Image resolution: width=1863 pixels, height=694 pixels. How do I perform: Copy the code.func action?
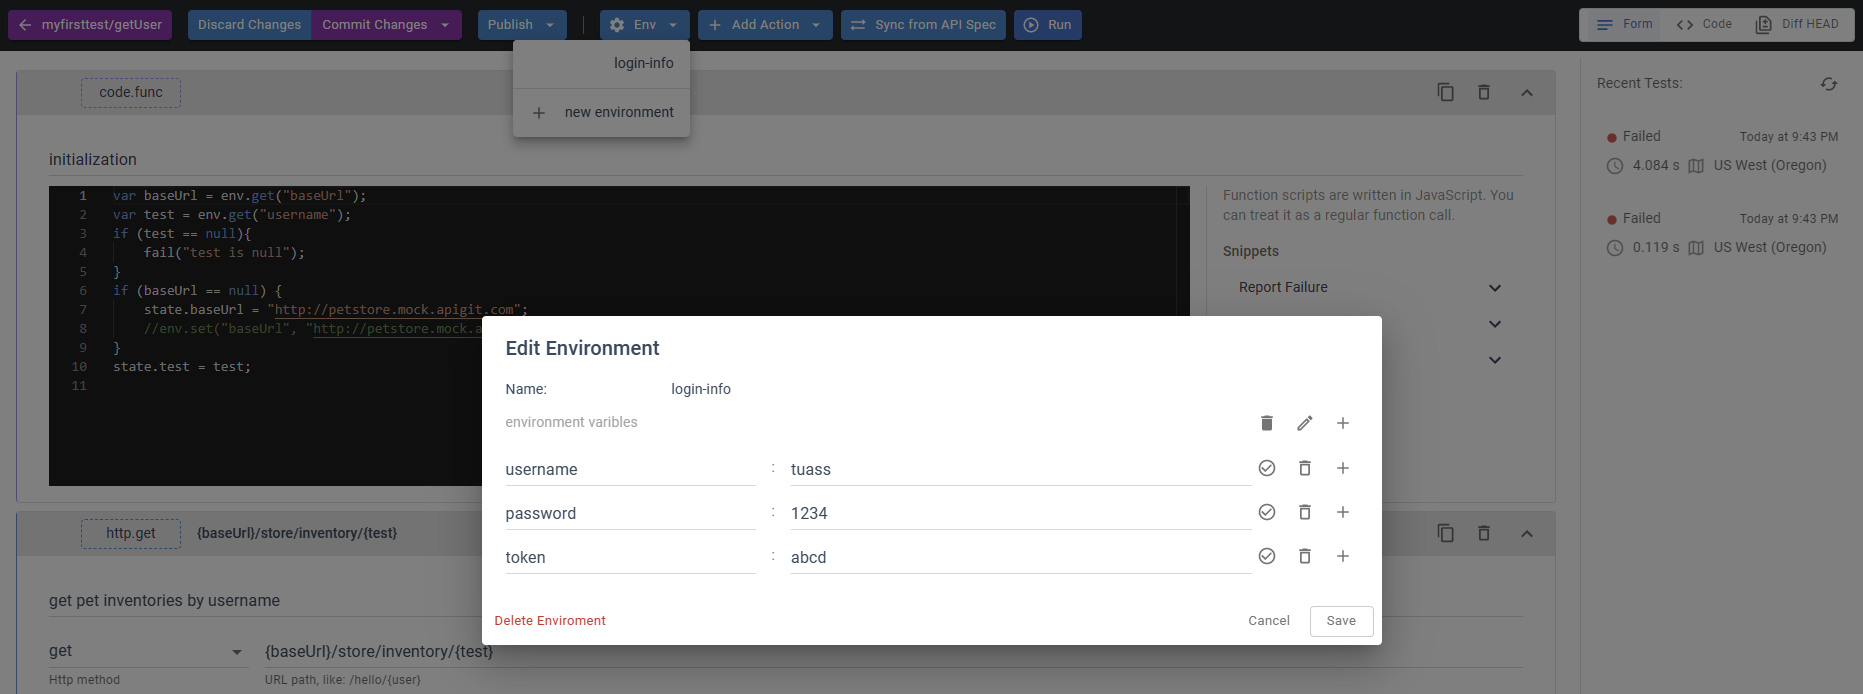[x=1445, y=92]
